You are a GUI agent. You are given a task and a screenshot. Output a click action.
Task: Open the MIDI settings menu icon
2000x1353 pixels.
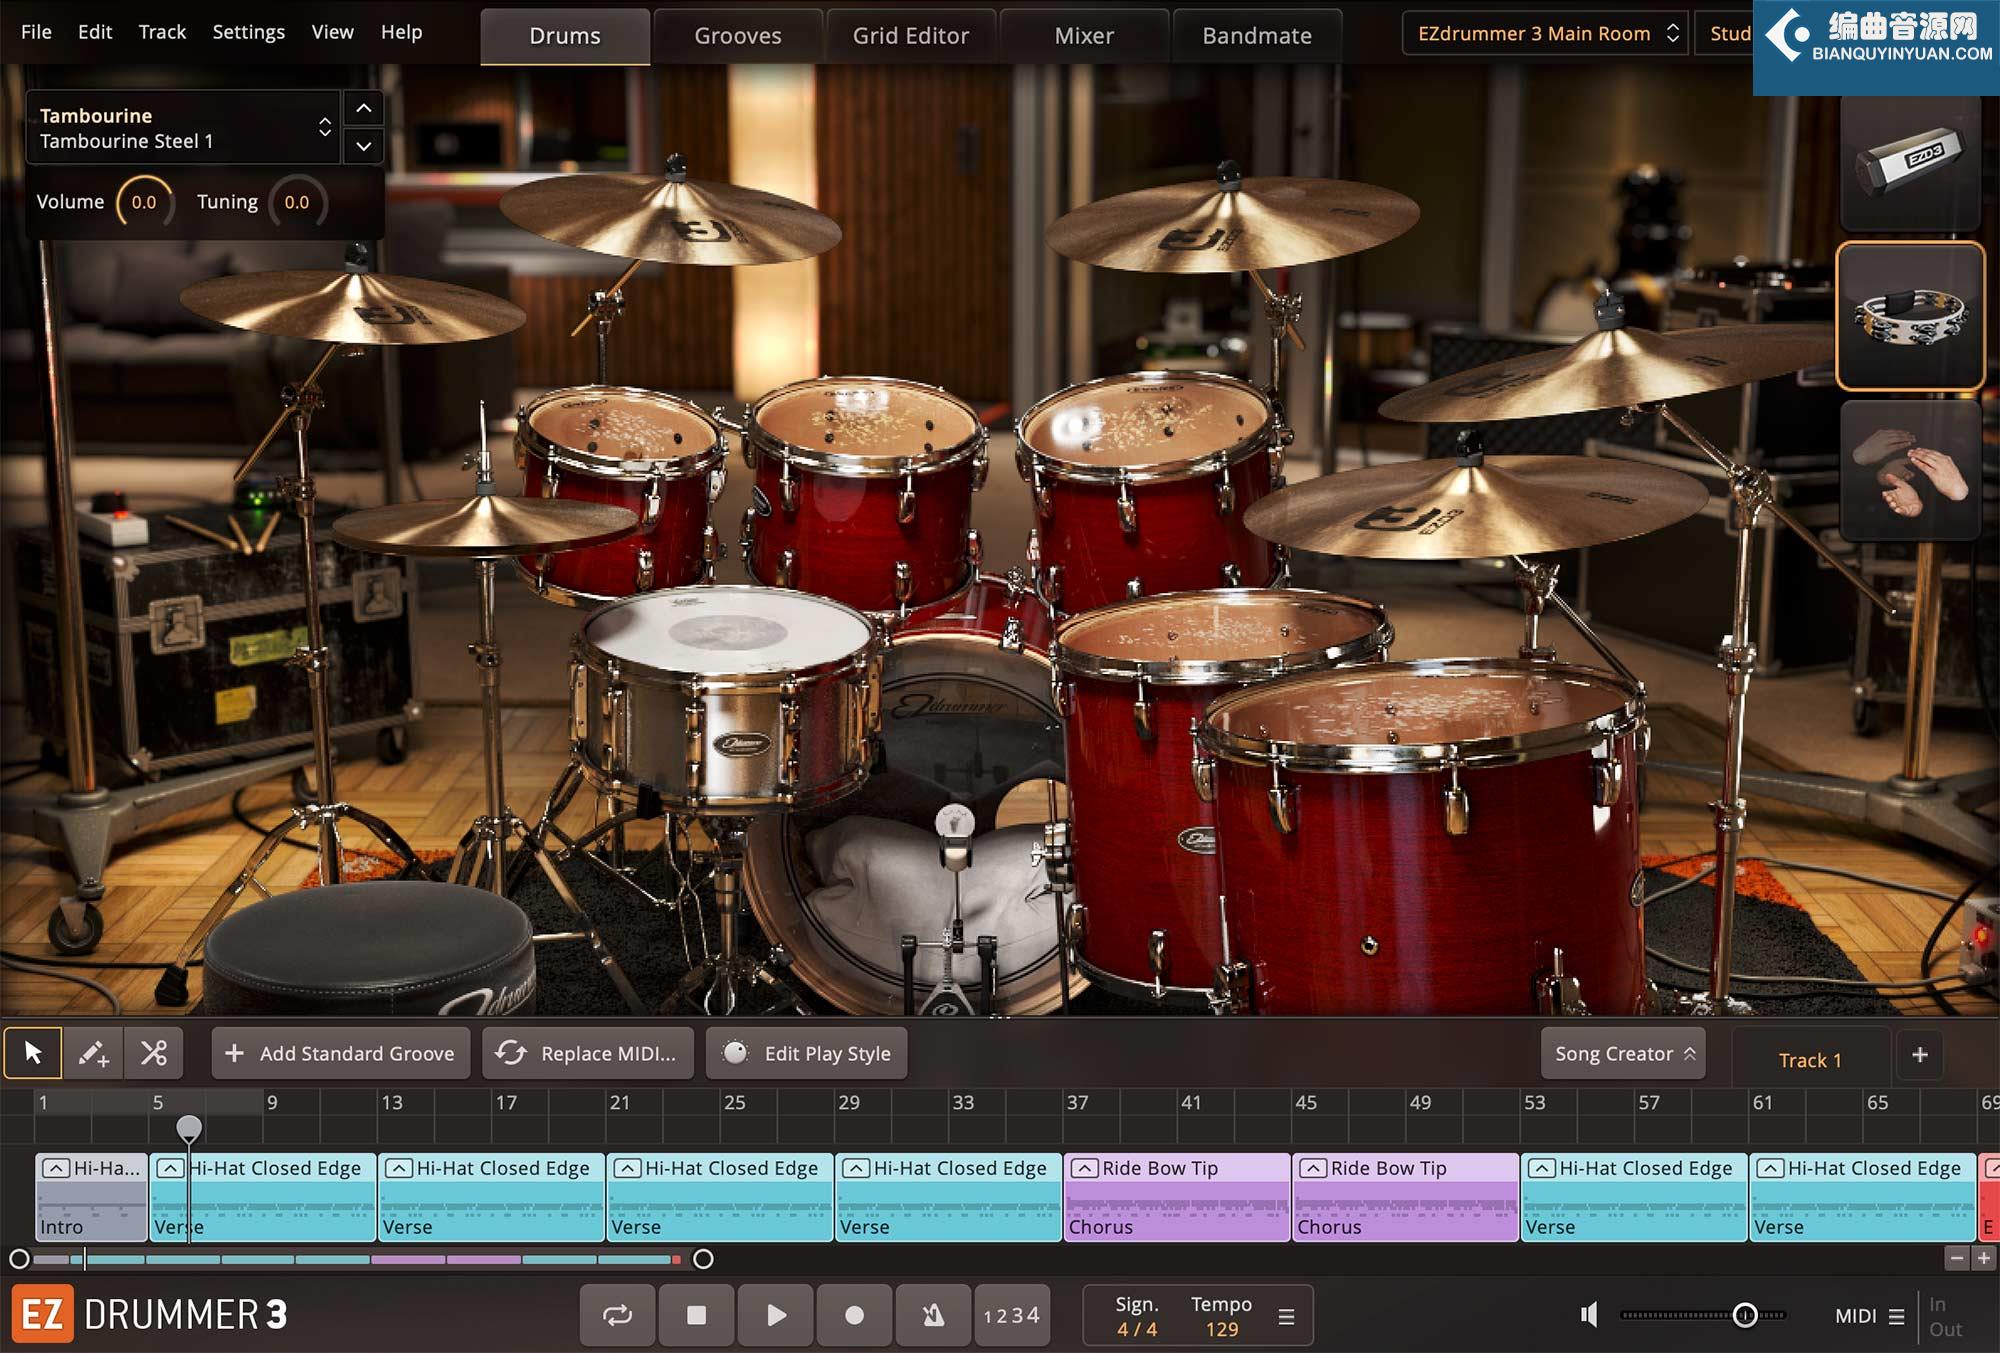[1896, 1316]
